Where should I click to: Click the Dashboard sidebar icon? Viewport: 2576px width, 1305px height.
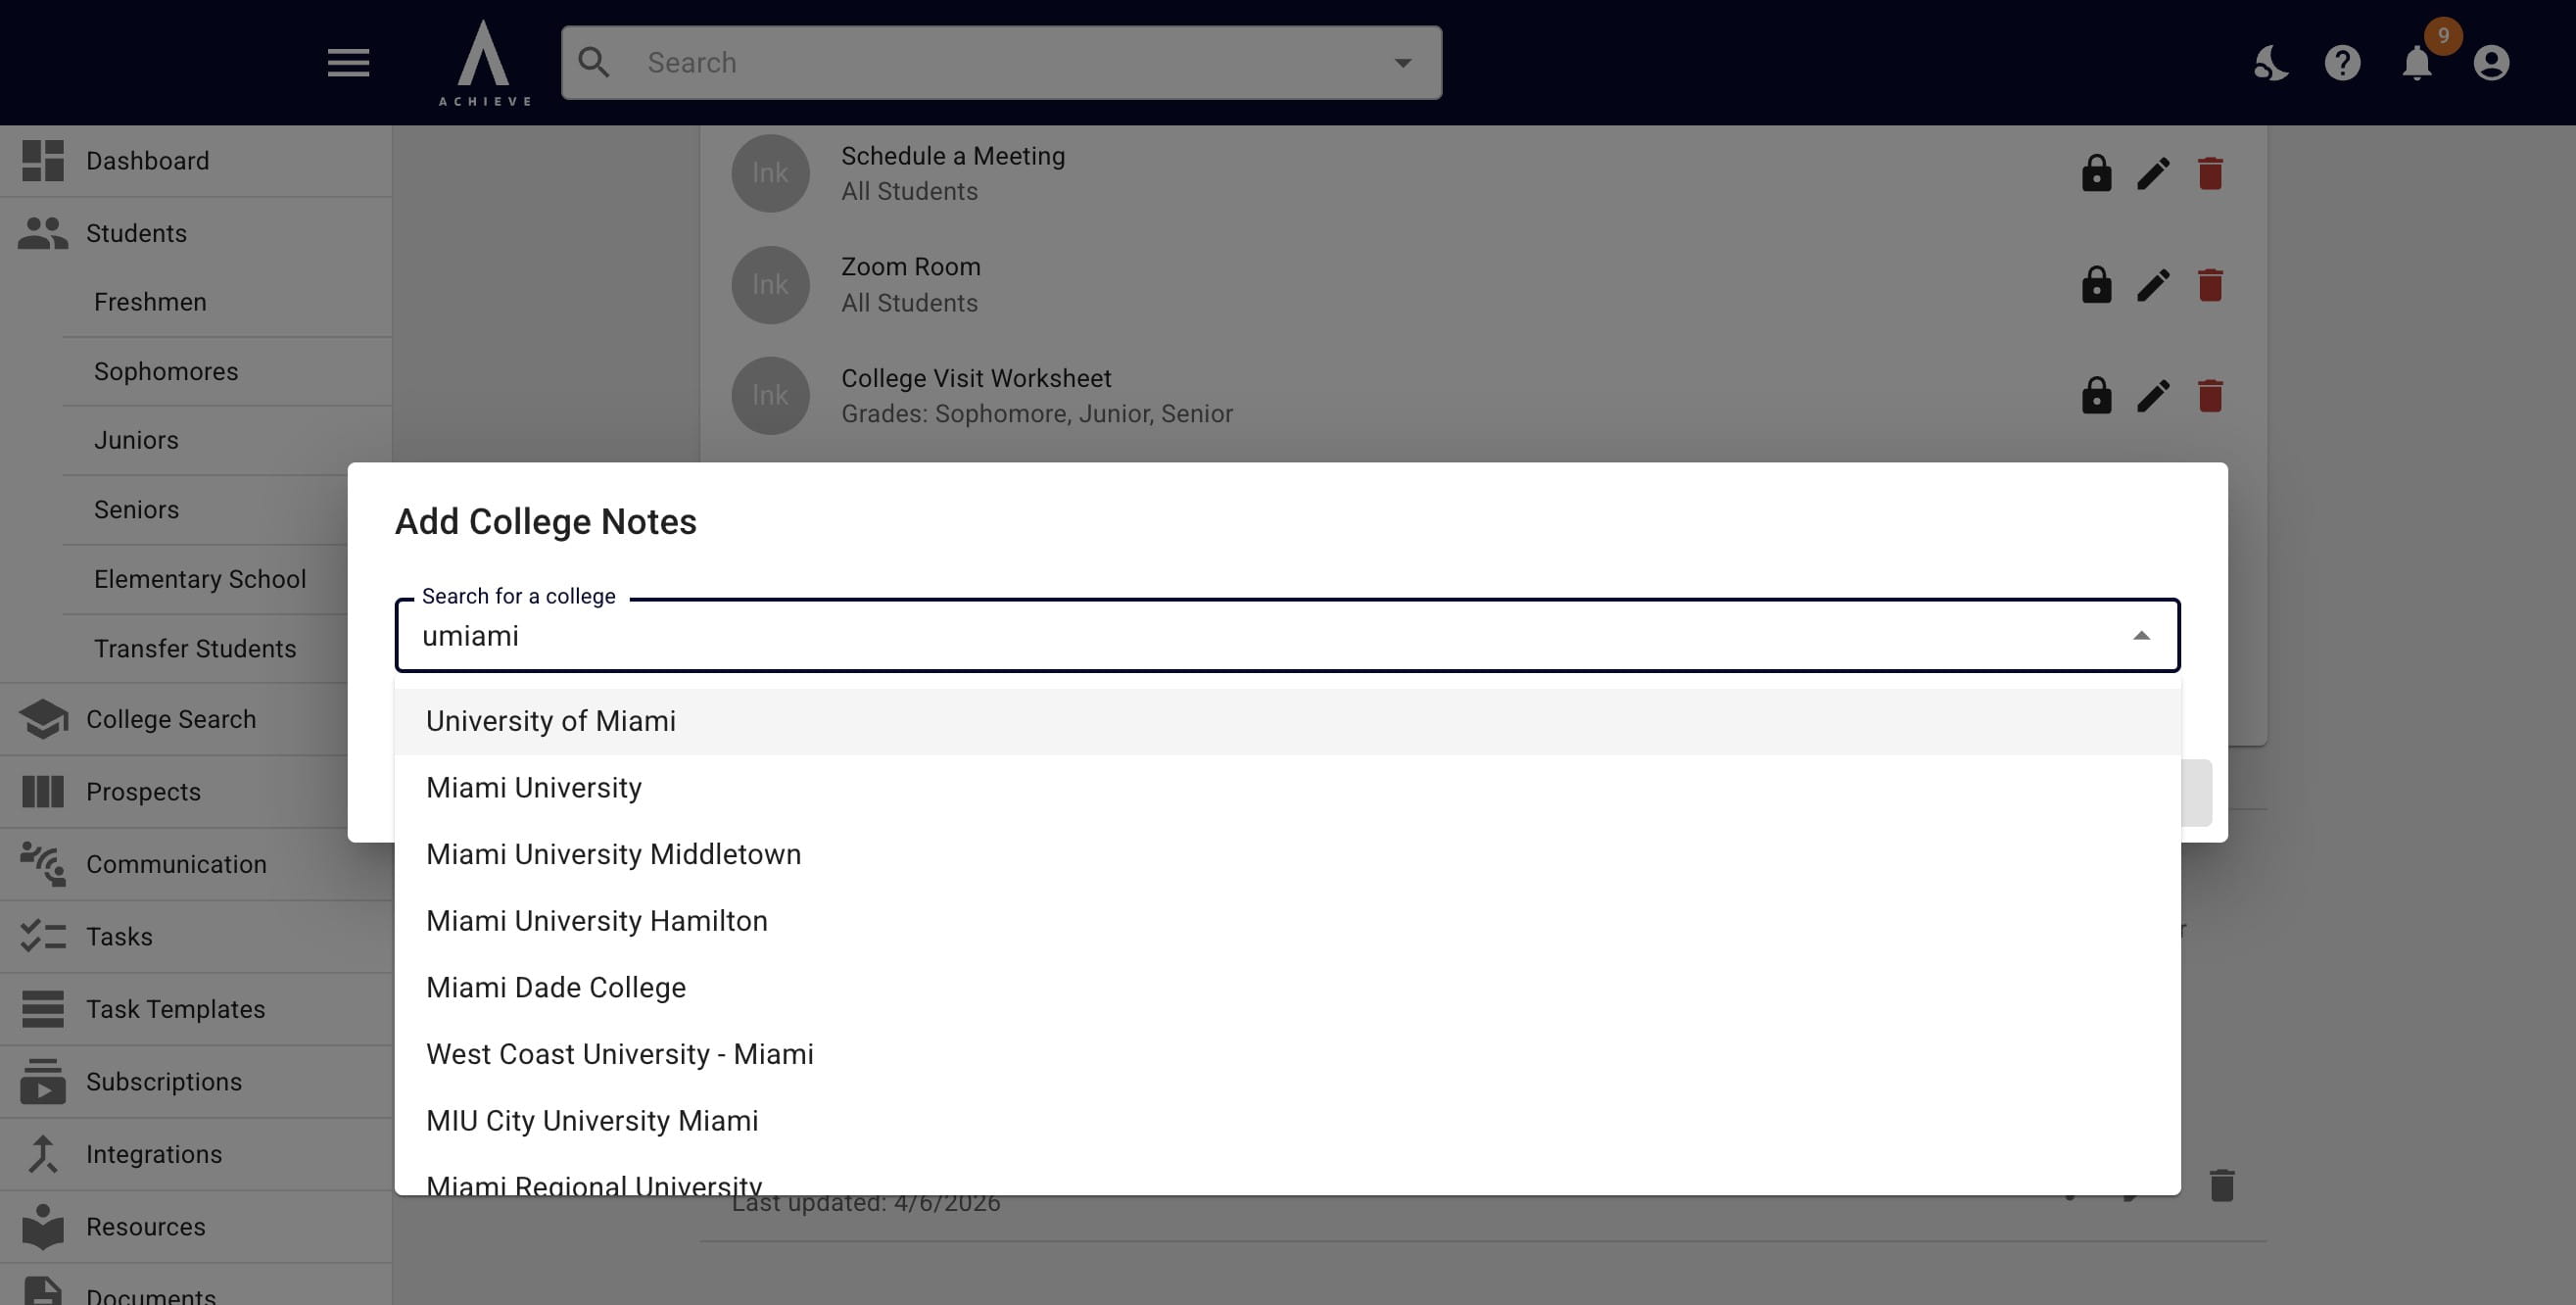click(43, 161)
